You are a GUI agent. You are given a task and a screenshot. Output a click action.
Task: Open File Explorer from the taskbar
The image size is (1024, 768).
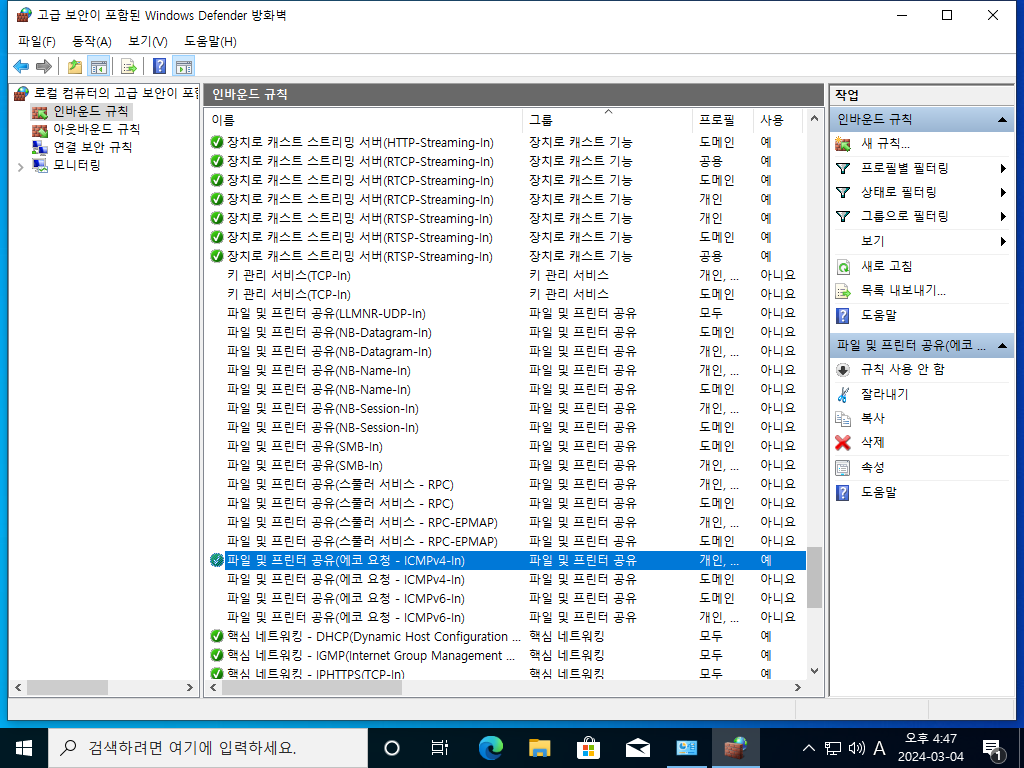coord(539,748)
